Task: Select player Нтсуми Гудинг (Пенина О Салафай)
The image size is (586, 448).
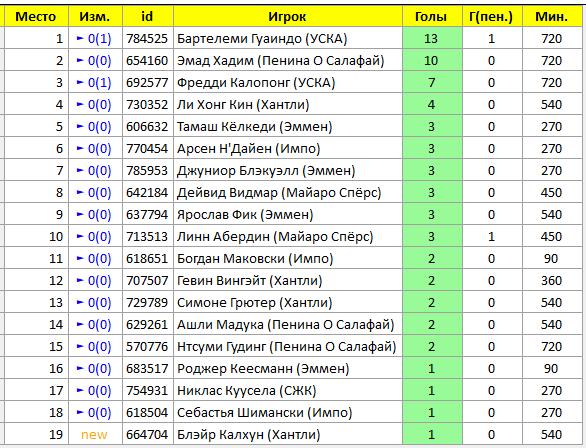Action: (x=287, y=347)
